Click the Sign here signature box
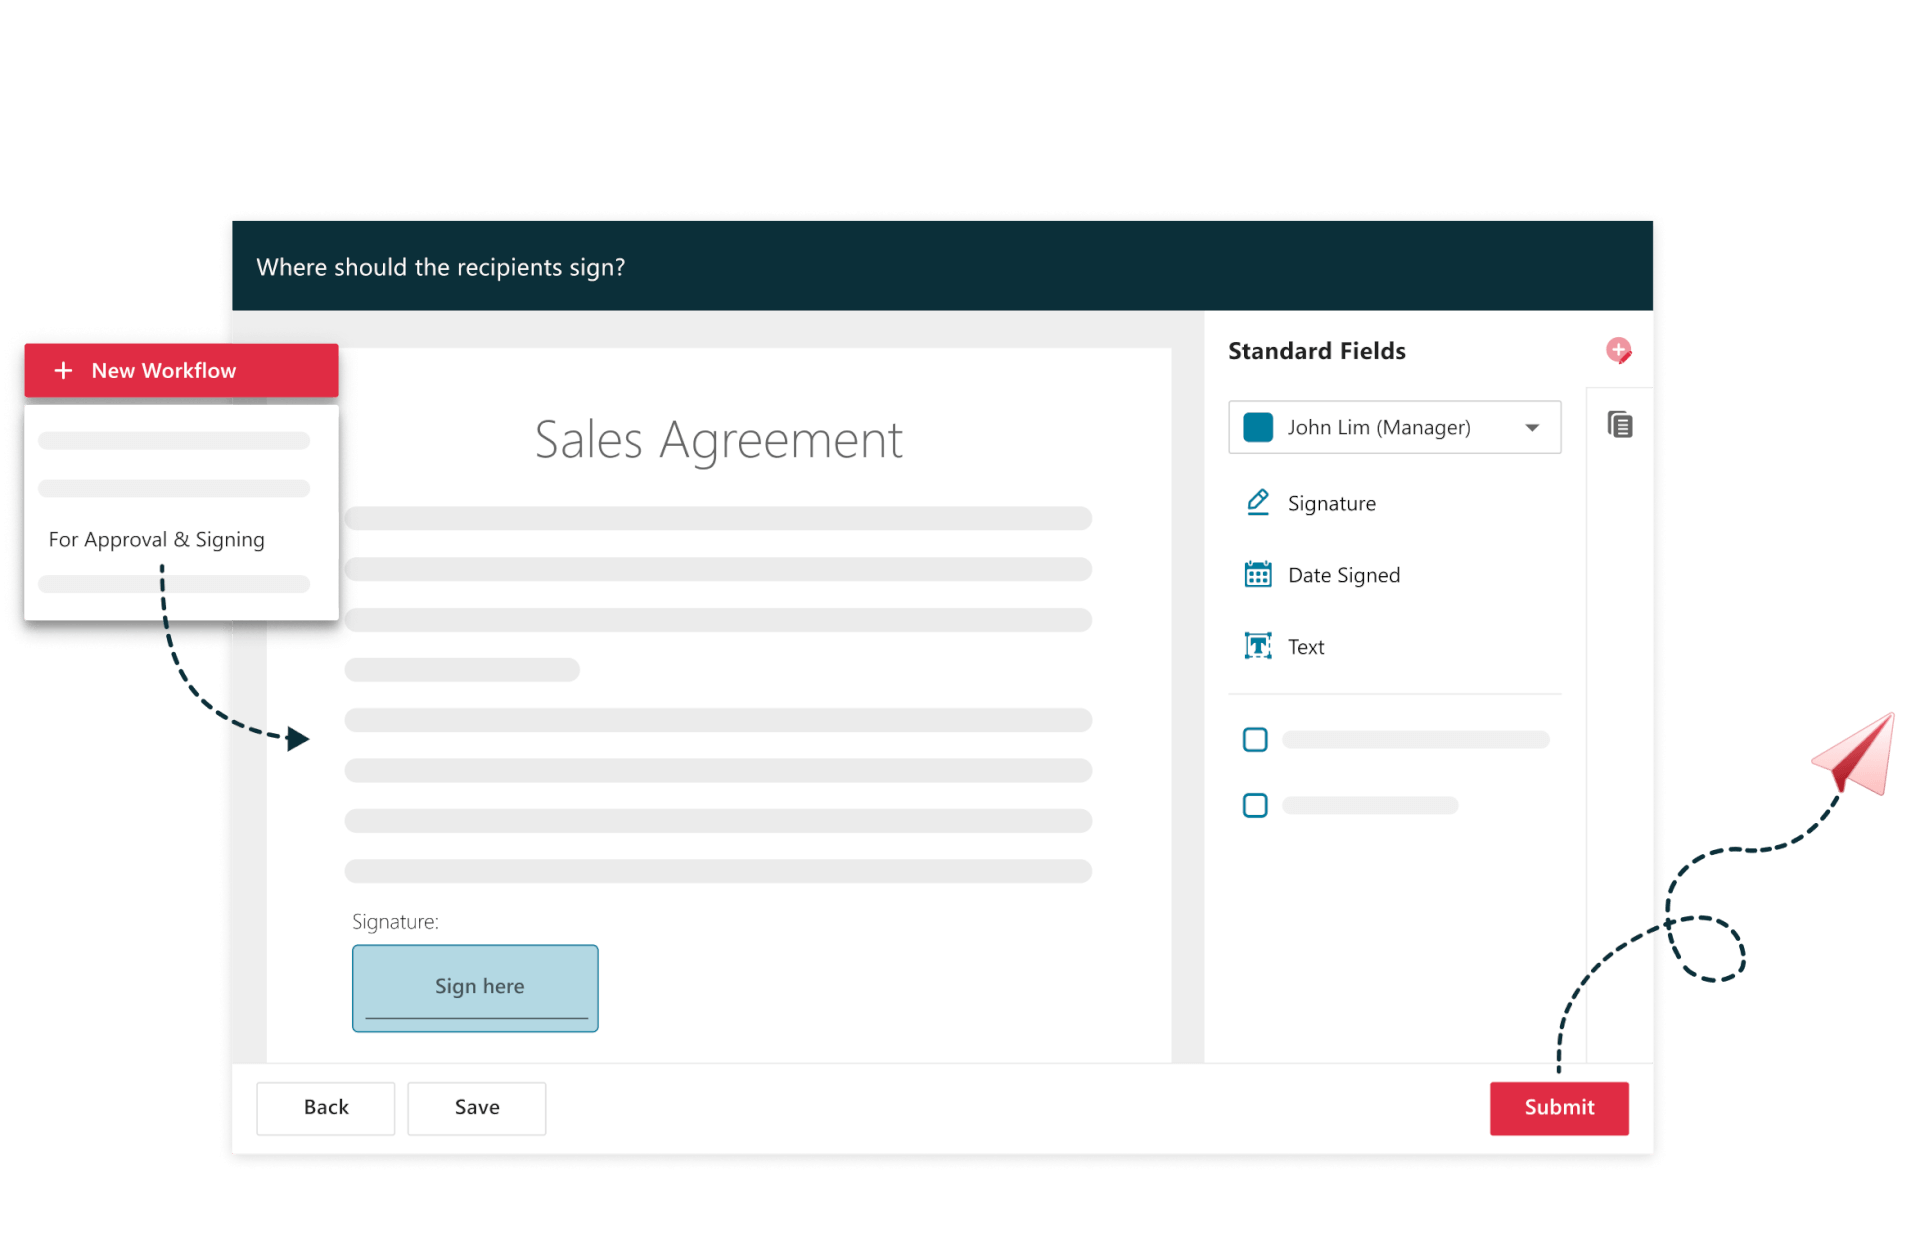 click(475, 988)
